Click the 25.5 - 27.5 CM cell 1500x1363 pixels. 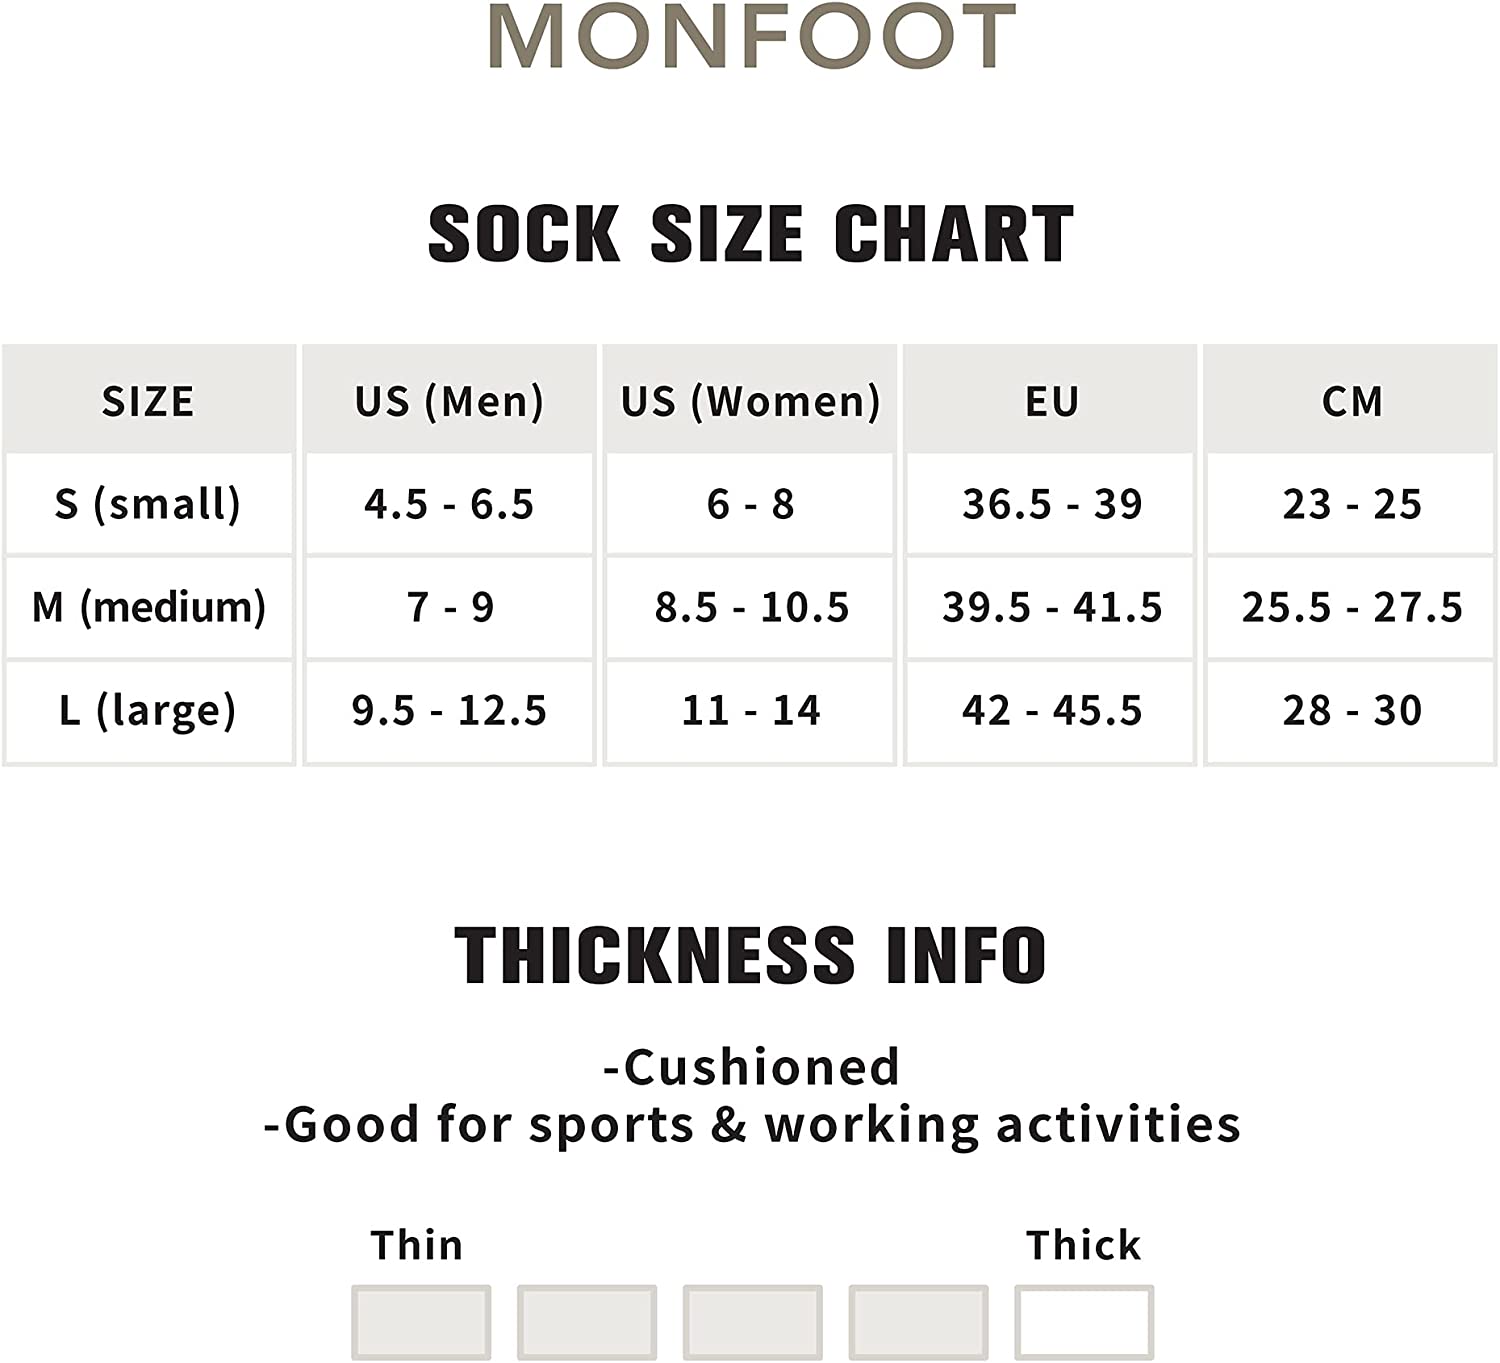(x=1352, y=607)
